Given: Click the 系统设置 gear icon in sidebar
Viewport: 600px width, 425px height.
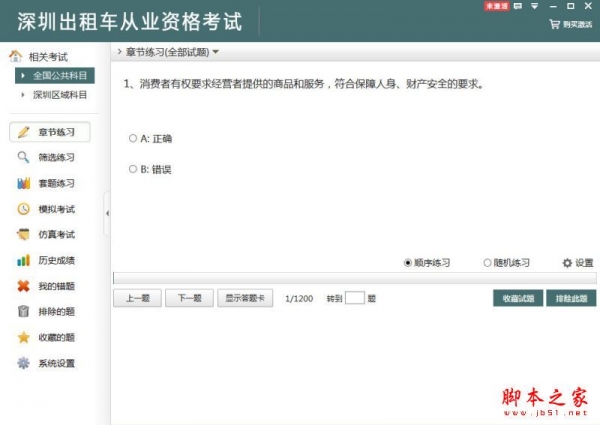Looking at the screenshot, I should click(23, 363).
